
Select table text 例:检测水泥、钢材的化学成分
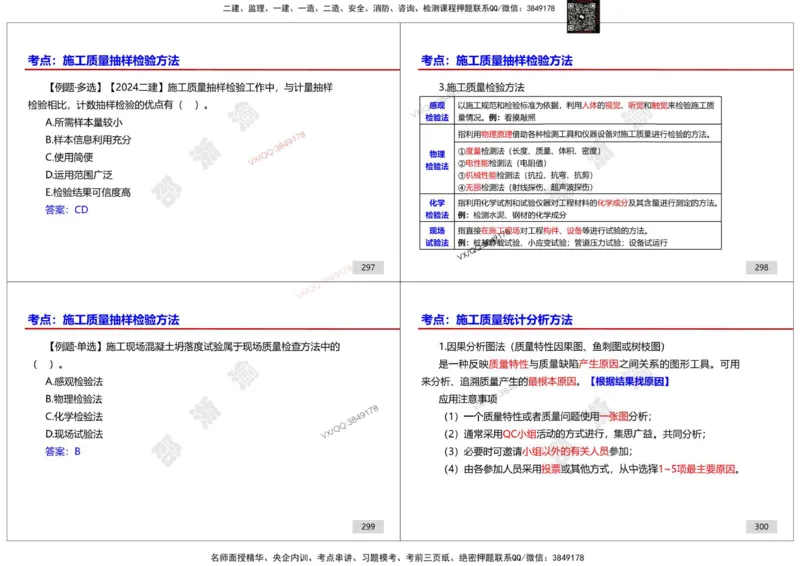point(512,215)
